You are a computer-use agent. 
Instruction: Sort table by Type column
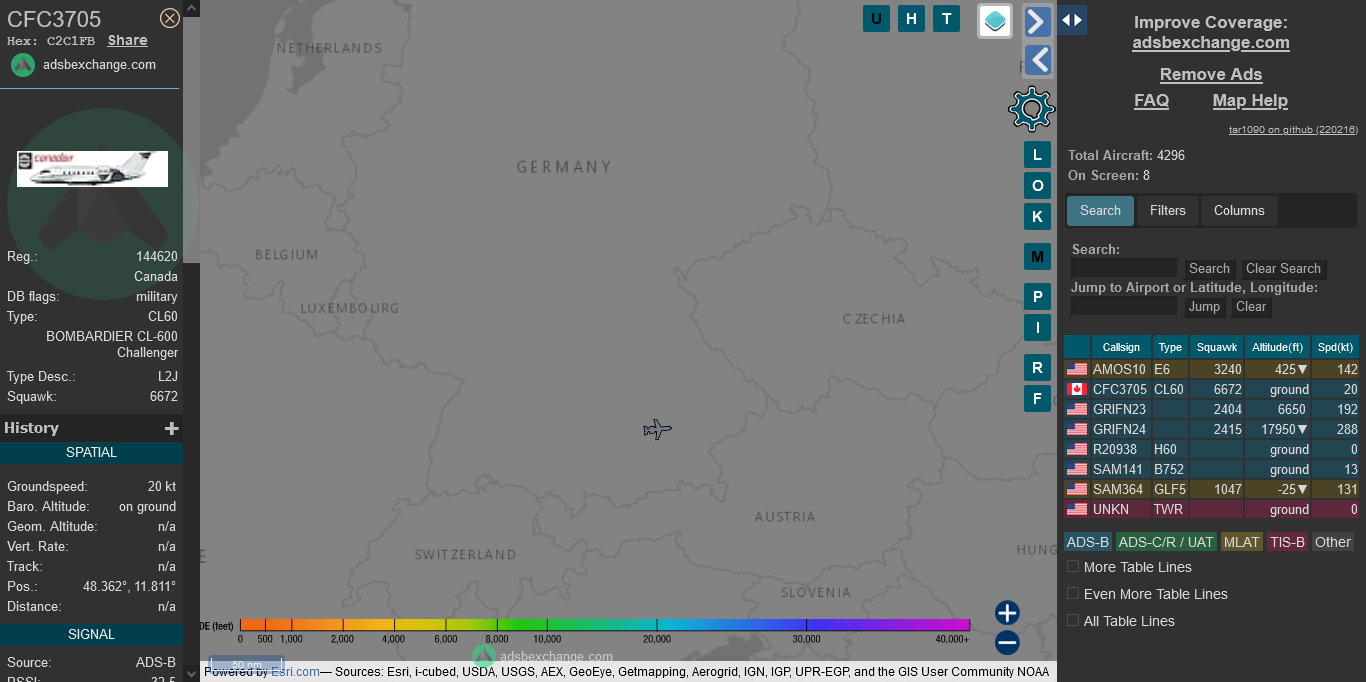point(1170,347)
